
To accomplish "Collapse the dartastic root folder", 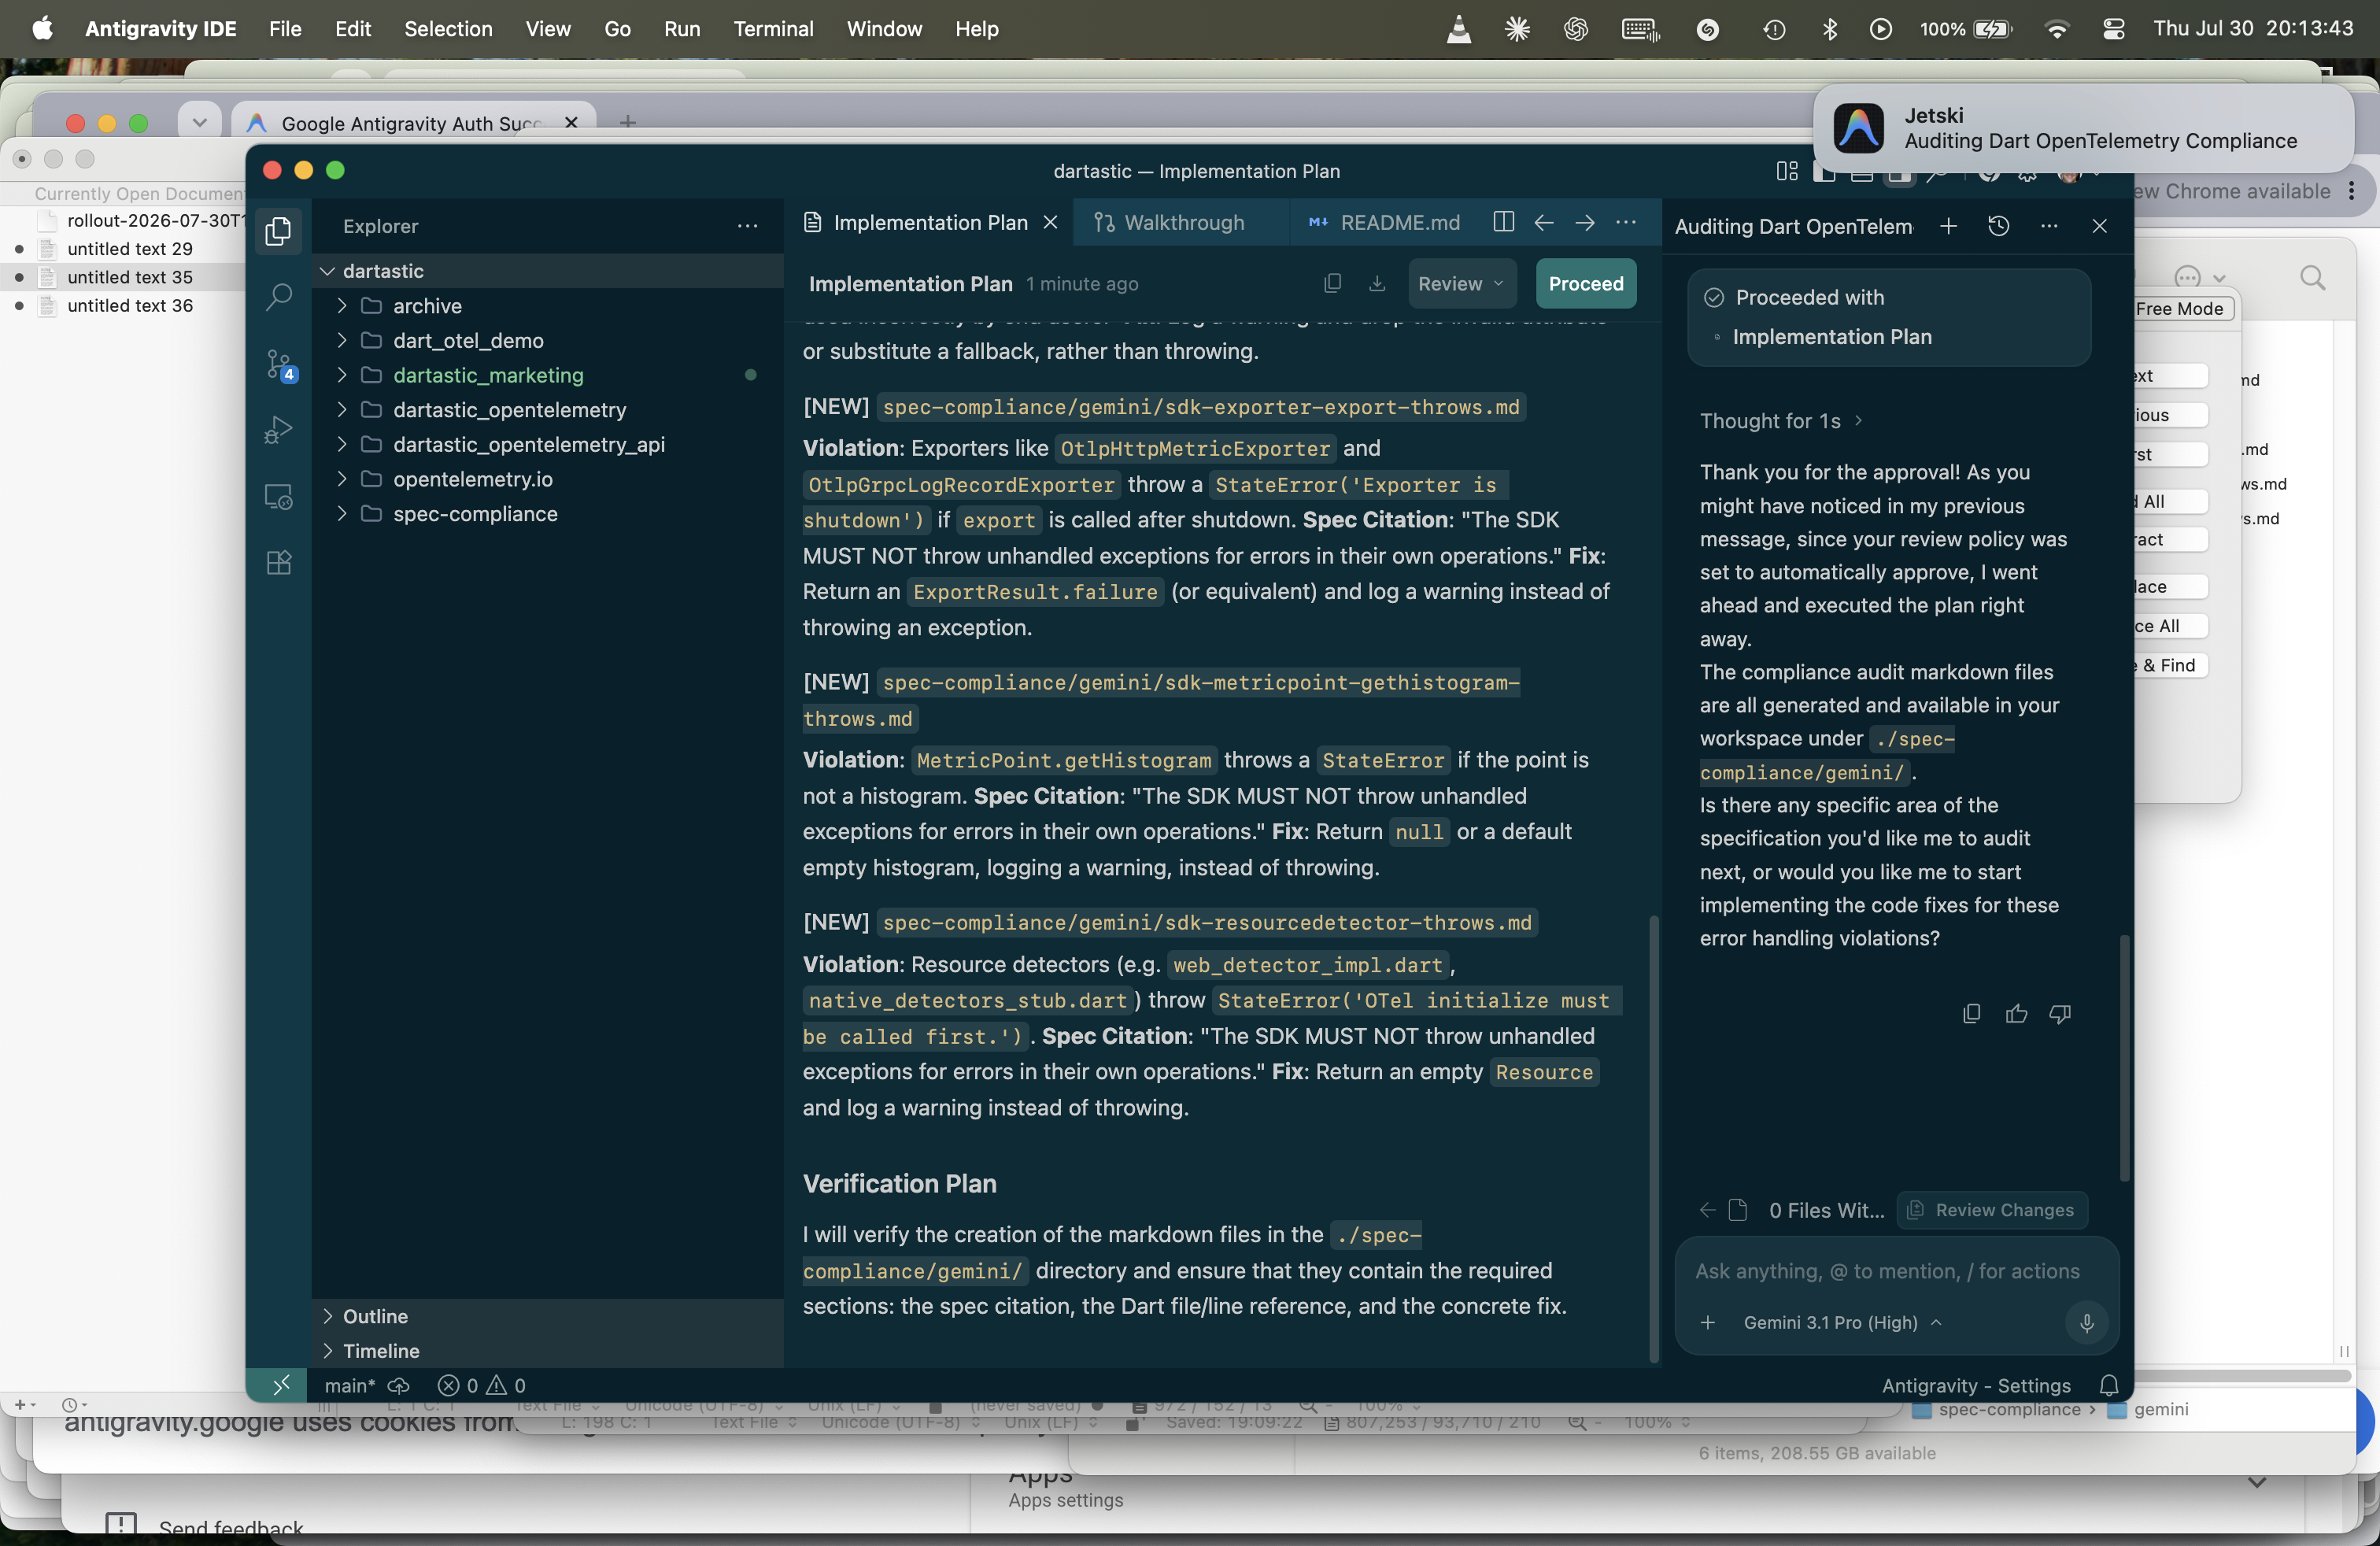I will click(x=327, y=271).
